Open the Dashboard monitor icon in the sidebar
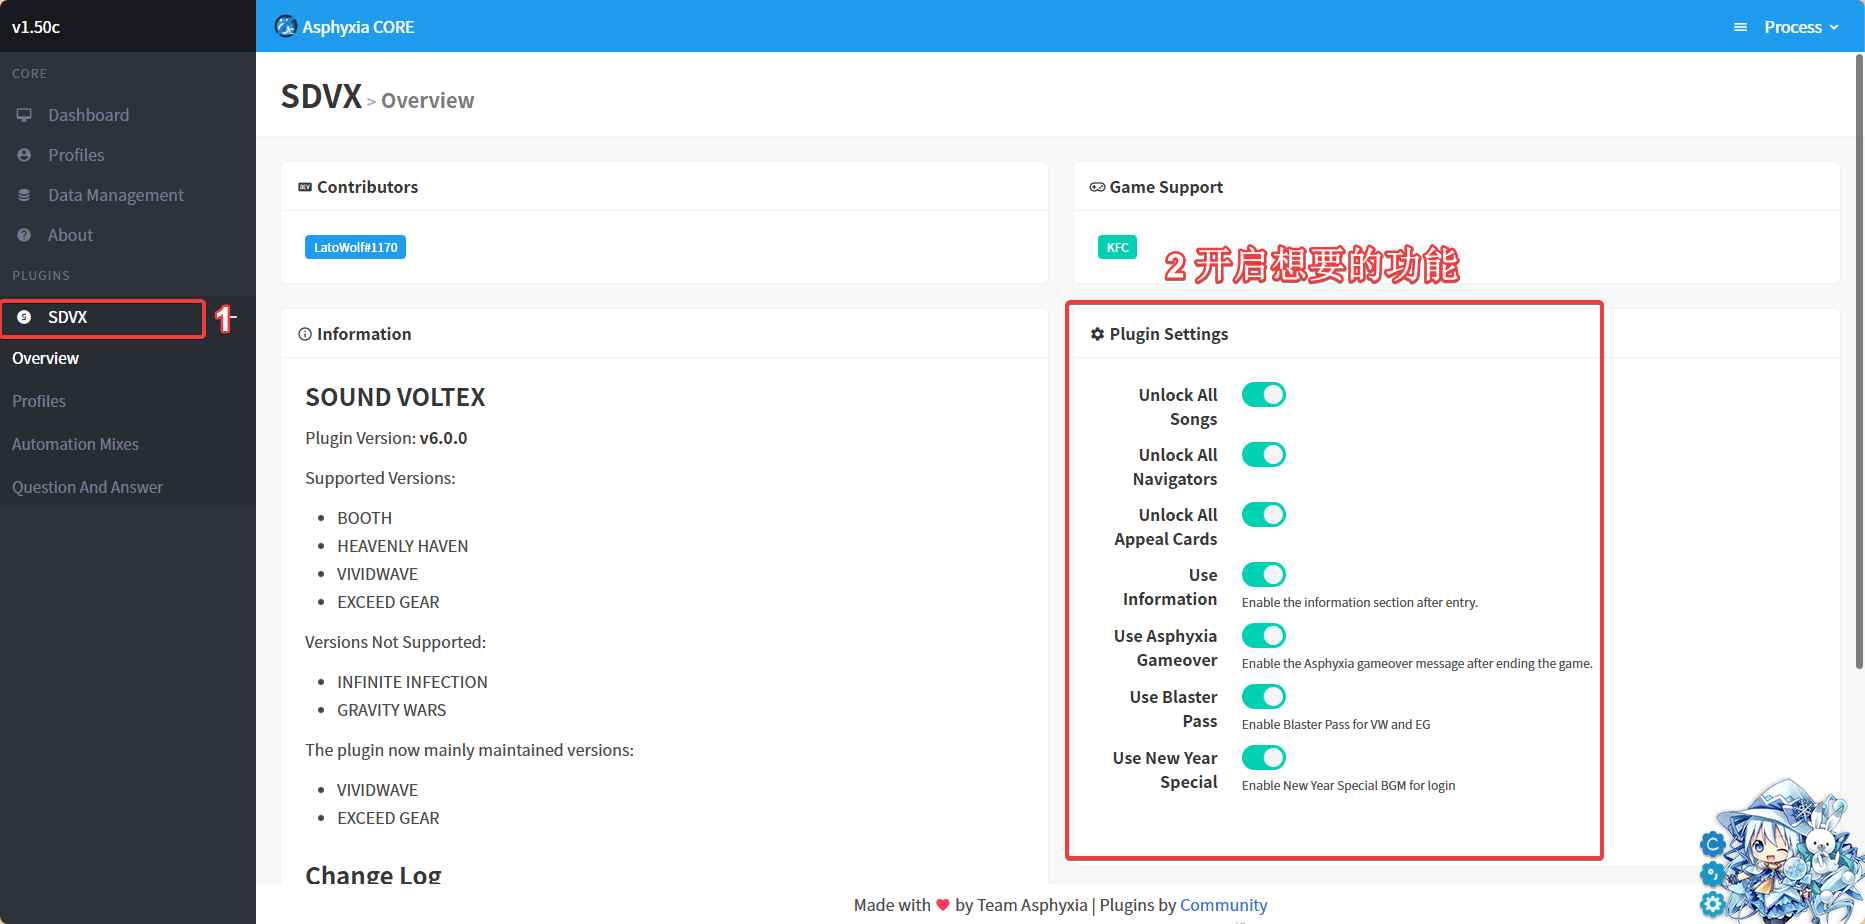Viewport: 1865px width, 924px height. (x=24, y=115)
